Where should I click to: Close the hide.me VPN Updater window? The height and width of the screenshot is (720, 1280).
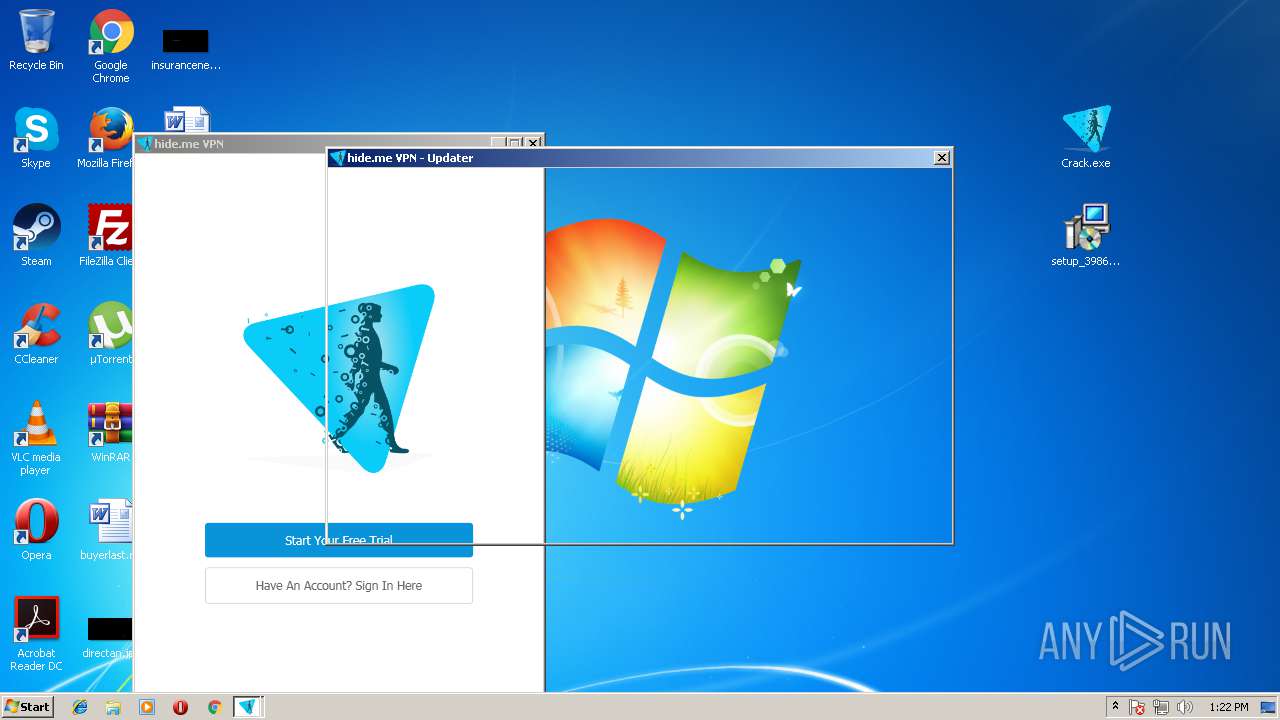pos(941,158)
